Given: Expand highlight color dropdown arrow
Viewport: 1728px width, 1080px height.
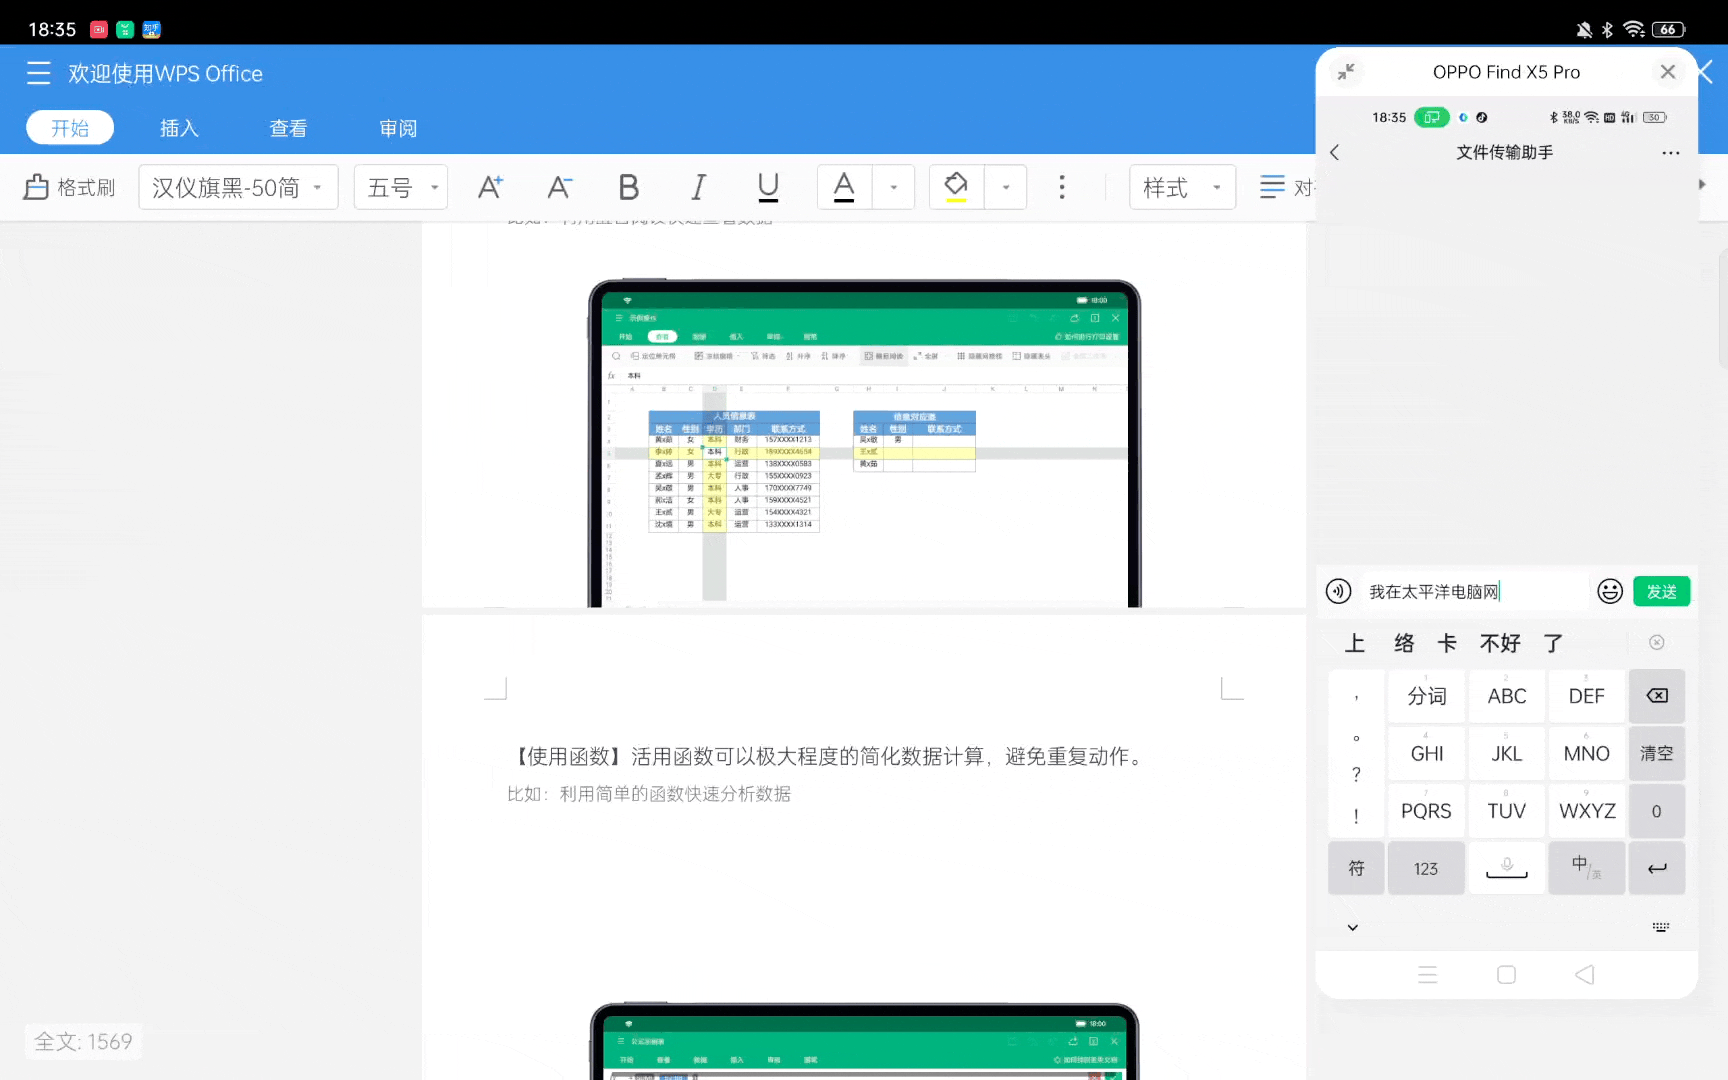Looking at the screenshot, I should pos(1006,187).
